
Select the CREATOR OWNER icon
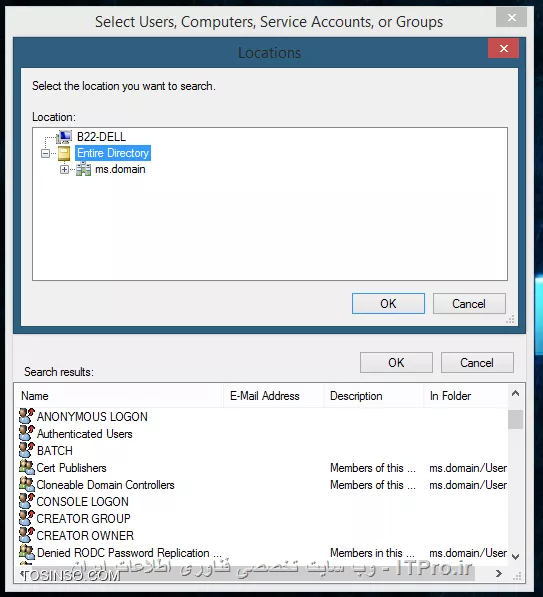(x=27, y=535)
